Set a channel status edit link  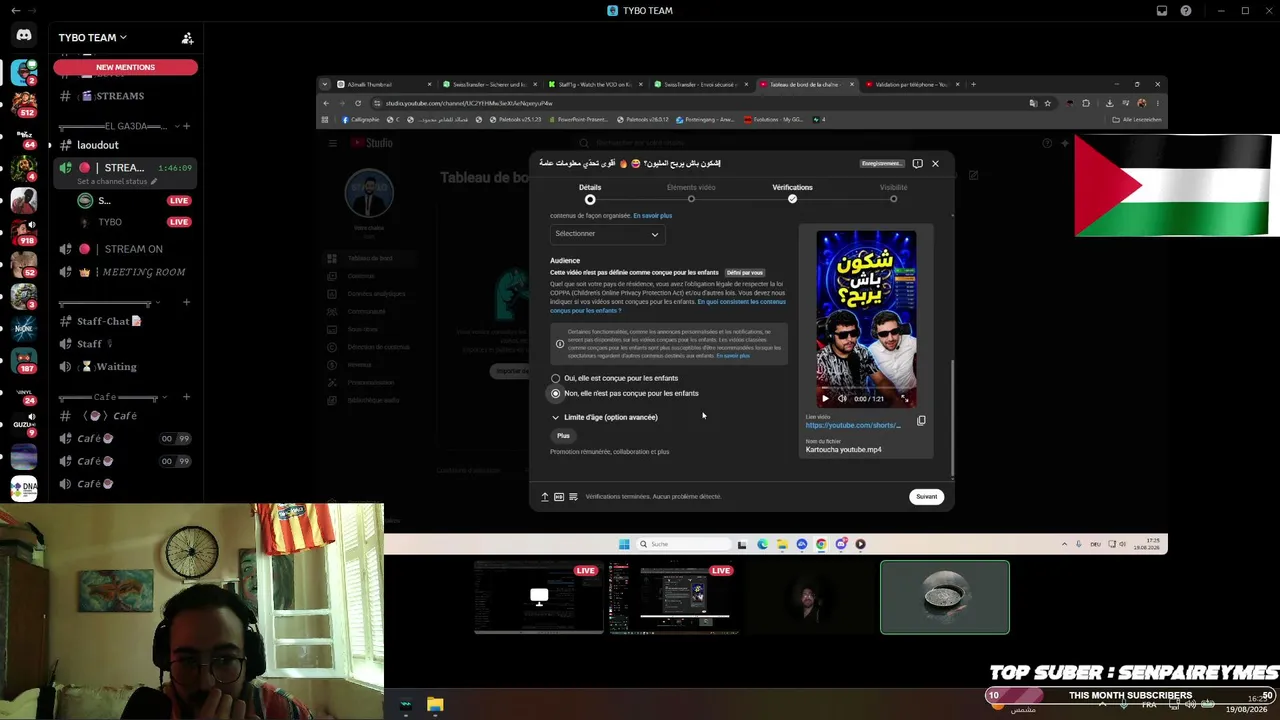[117, 182]
